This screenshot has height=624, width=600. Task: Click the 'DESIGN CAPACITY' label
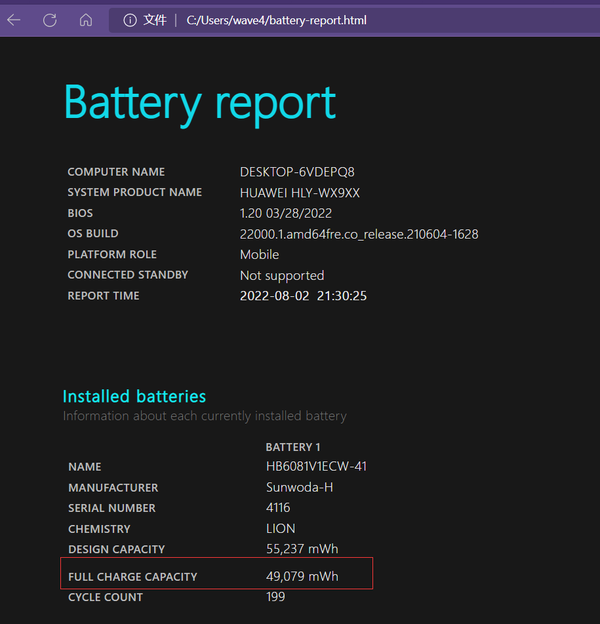click(x=116, y=549)
